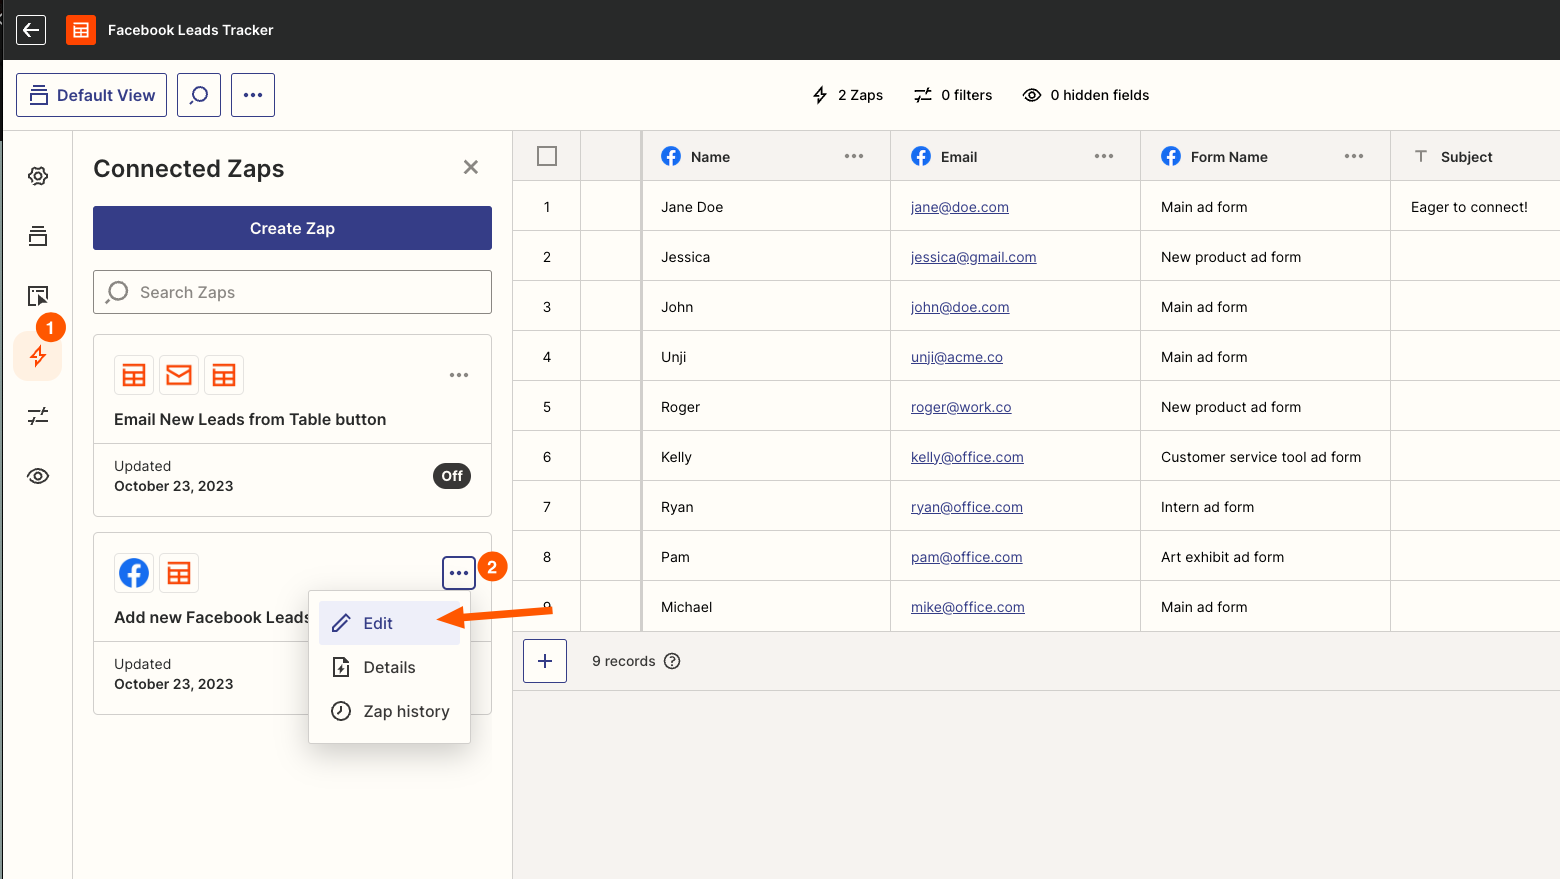Viewport: 1560px width, 879px height.
Task: Open the unji@acme.co email link
Action: [957, 357]
